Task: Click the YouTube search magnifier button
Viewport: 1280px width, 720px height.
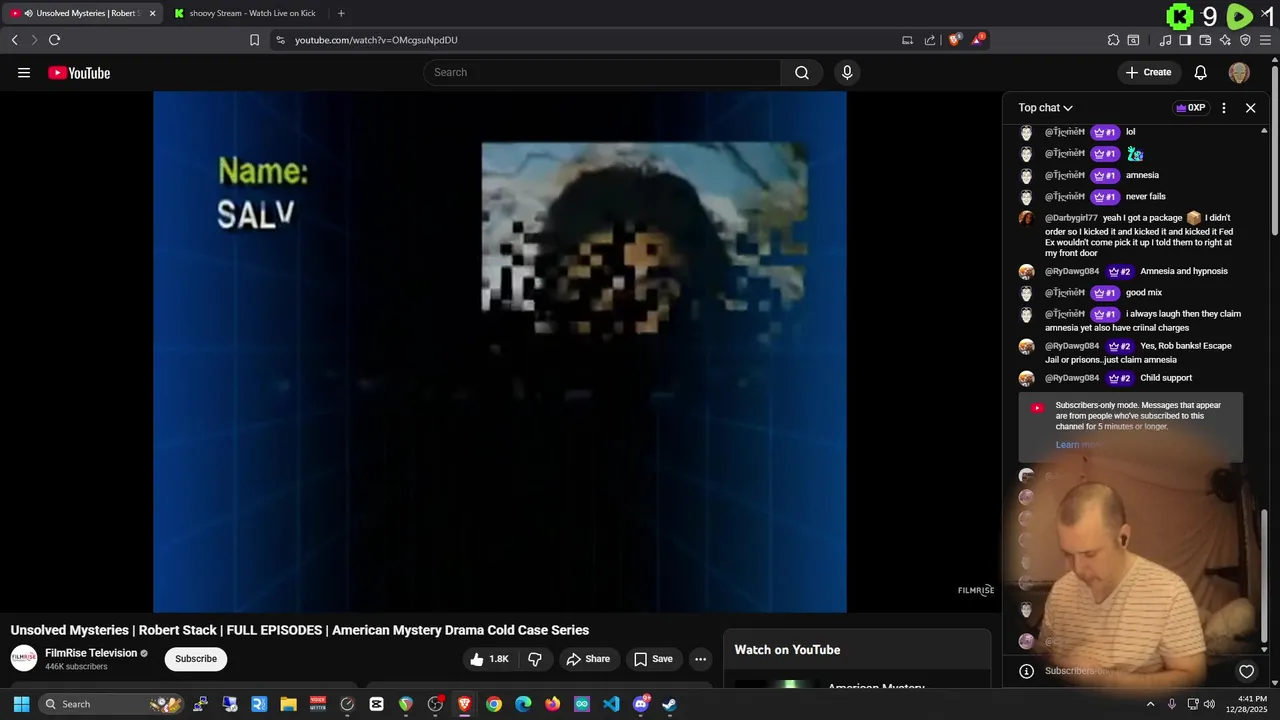Action: (802, 72)
